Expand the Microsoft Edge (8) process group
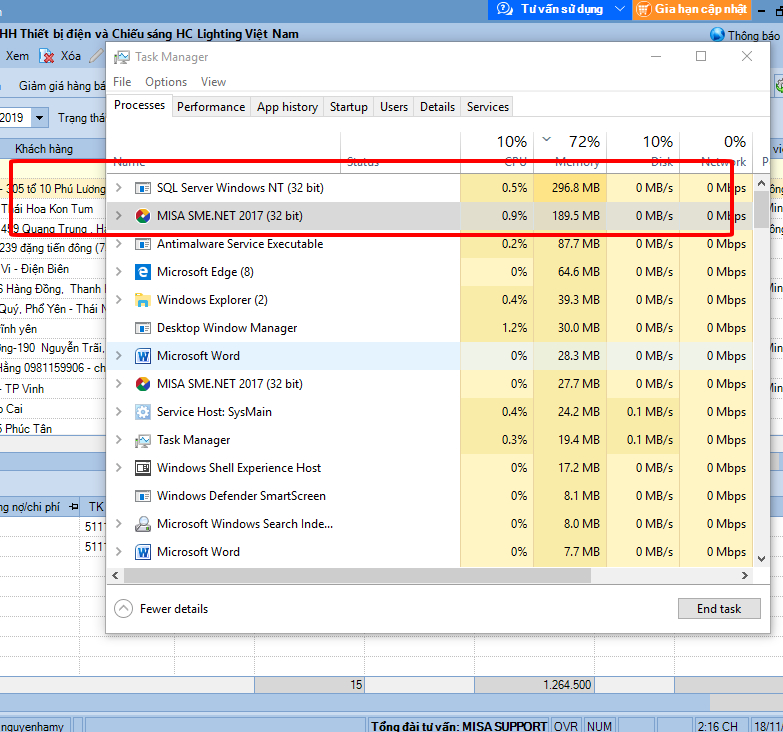The width and height of the screenshot is (783, 732). (119, 272)
